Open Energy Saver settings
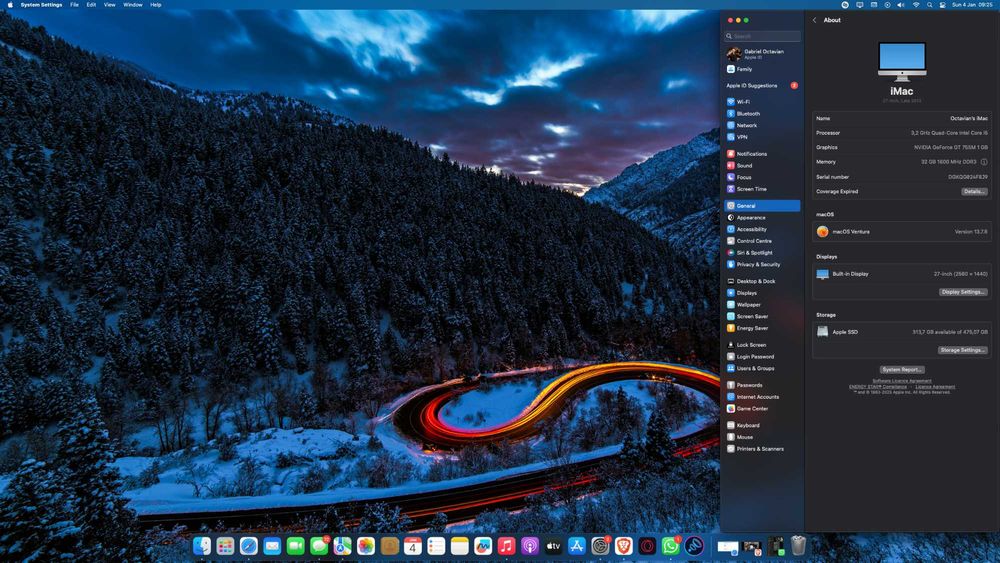This screenshot has width=1000, height=563. pyautogui.click(x=761, y=328)
